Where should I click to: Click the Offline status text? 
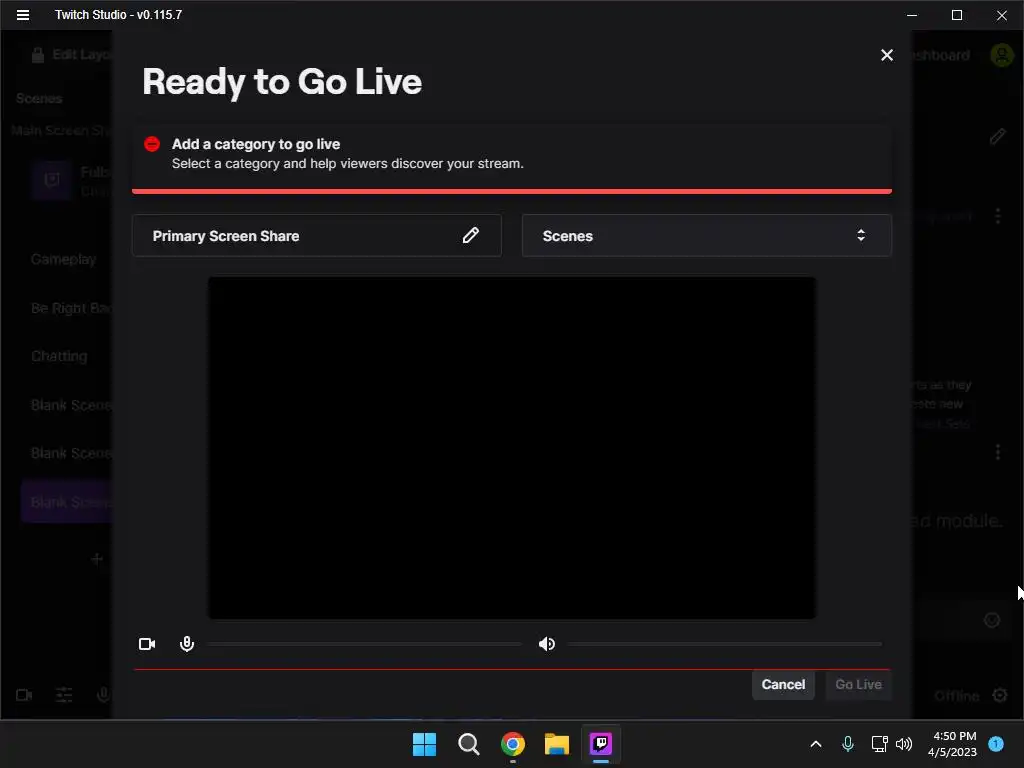pos(956,696)
